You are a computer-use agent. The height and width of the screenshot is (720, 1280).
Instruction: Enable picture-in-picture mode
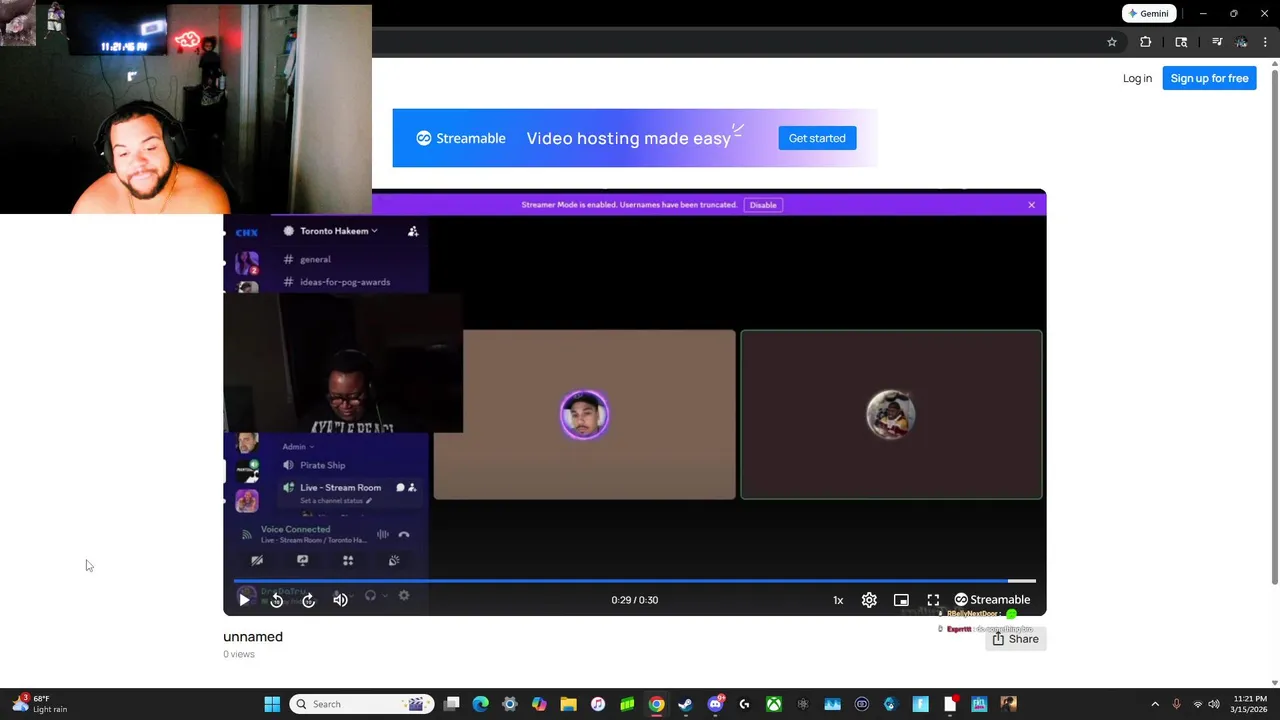click(901, 600)
